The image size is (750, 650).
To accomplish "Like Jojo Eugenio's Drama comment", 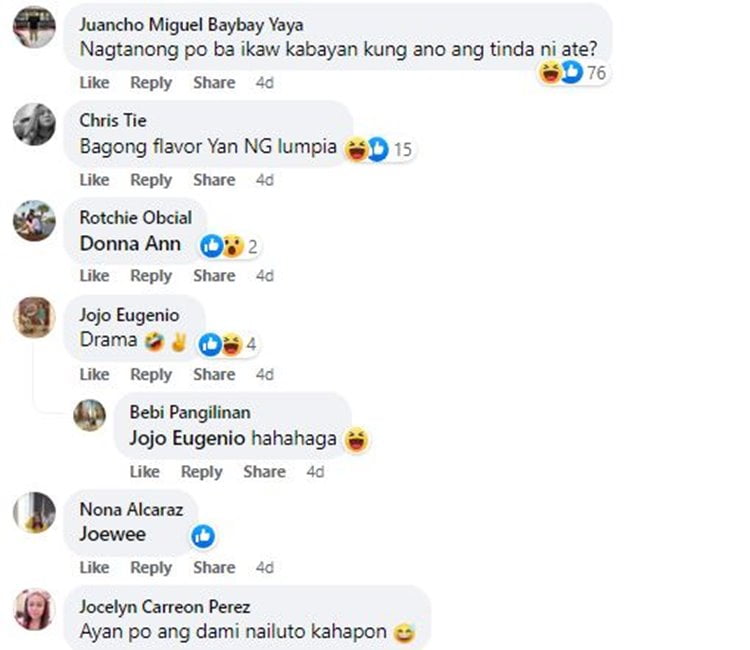I will (x=94, y=374).
